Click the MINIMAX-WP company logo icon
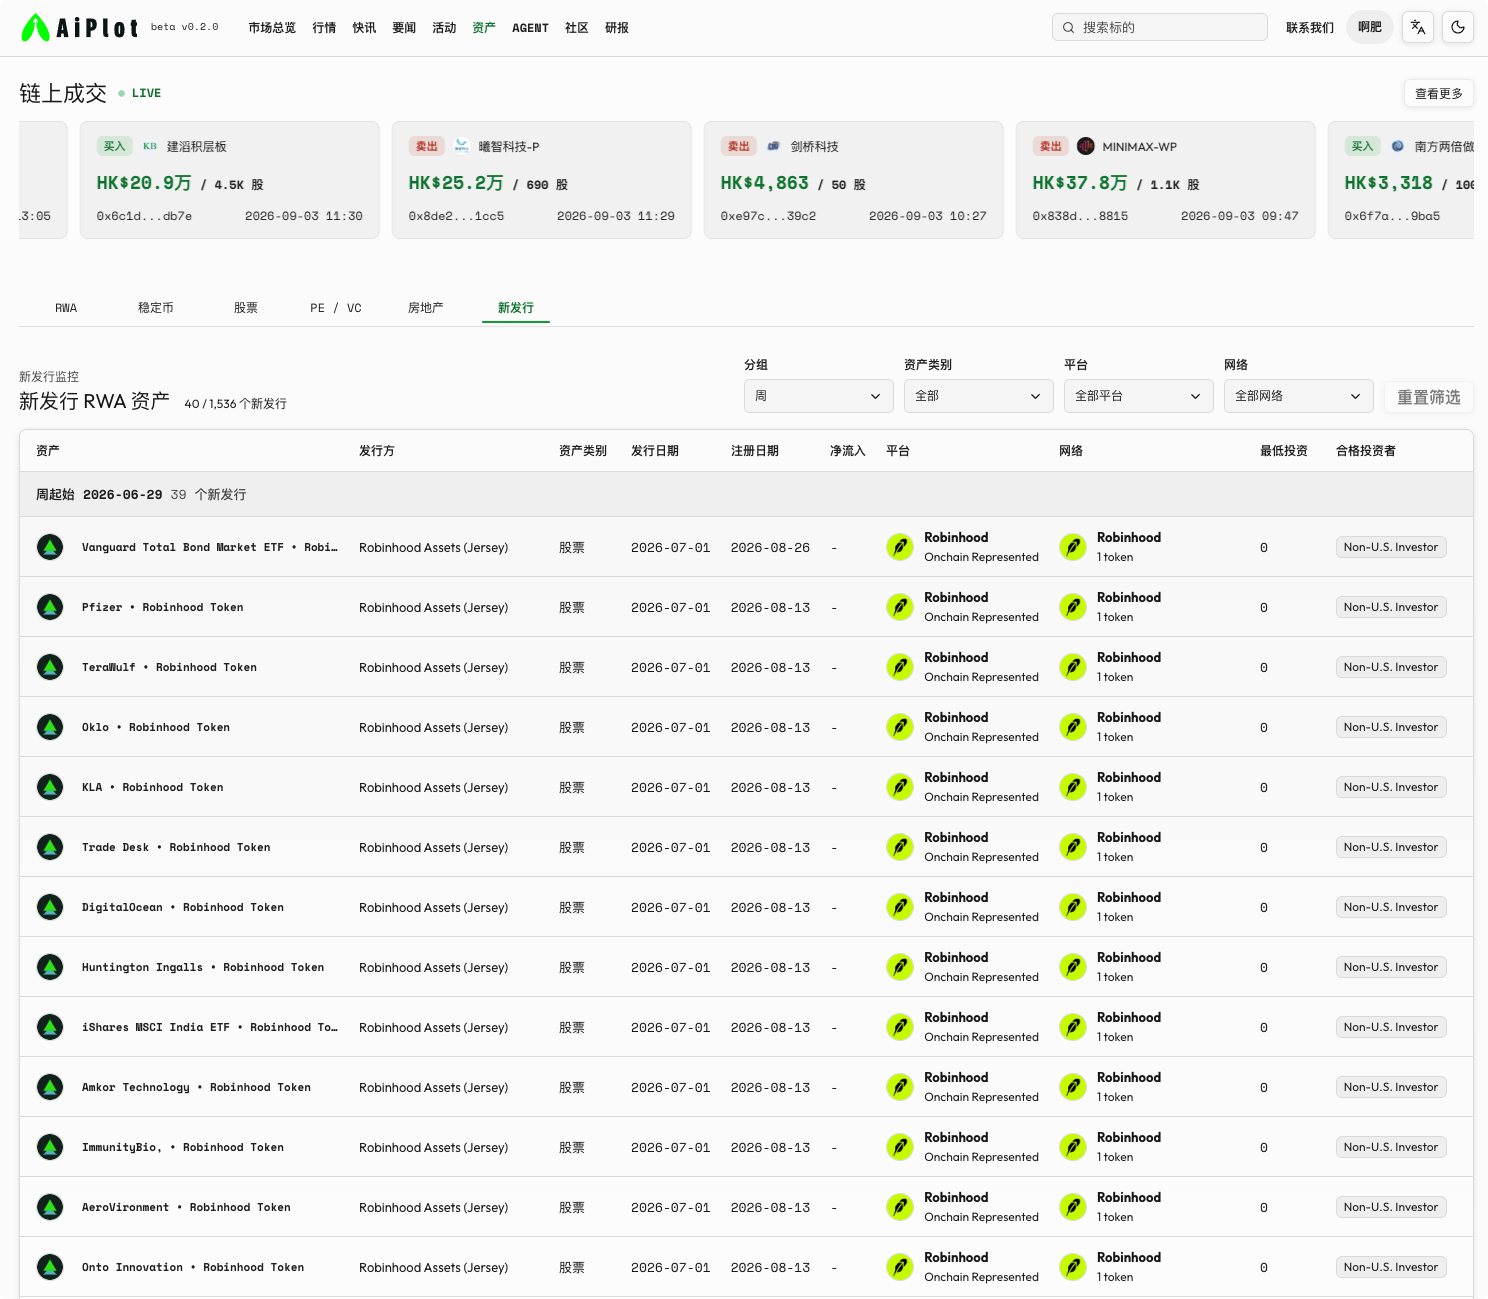Viewport: 1488px width, 1299px height. [1086, 146]
